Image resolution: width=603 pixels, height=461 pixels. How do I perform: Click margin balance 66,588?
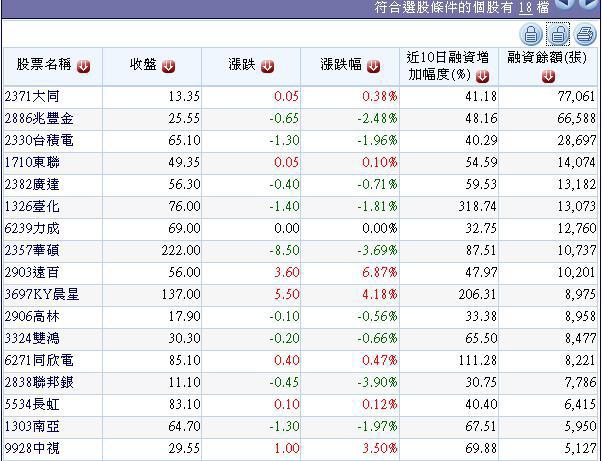576,118
